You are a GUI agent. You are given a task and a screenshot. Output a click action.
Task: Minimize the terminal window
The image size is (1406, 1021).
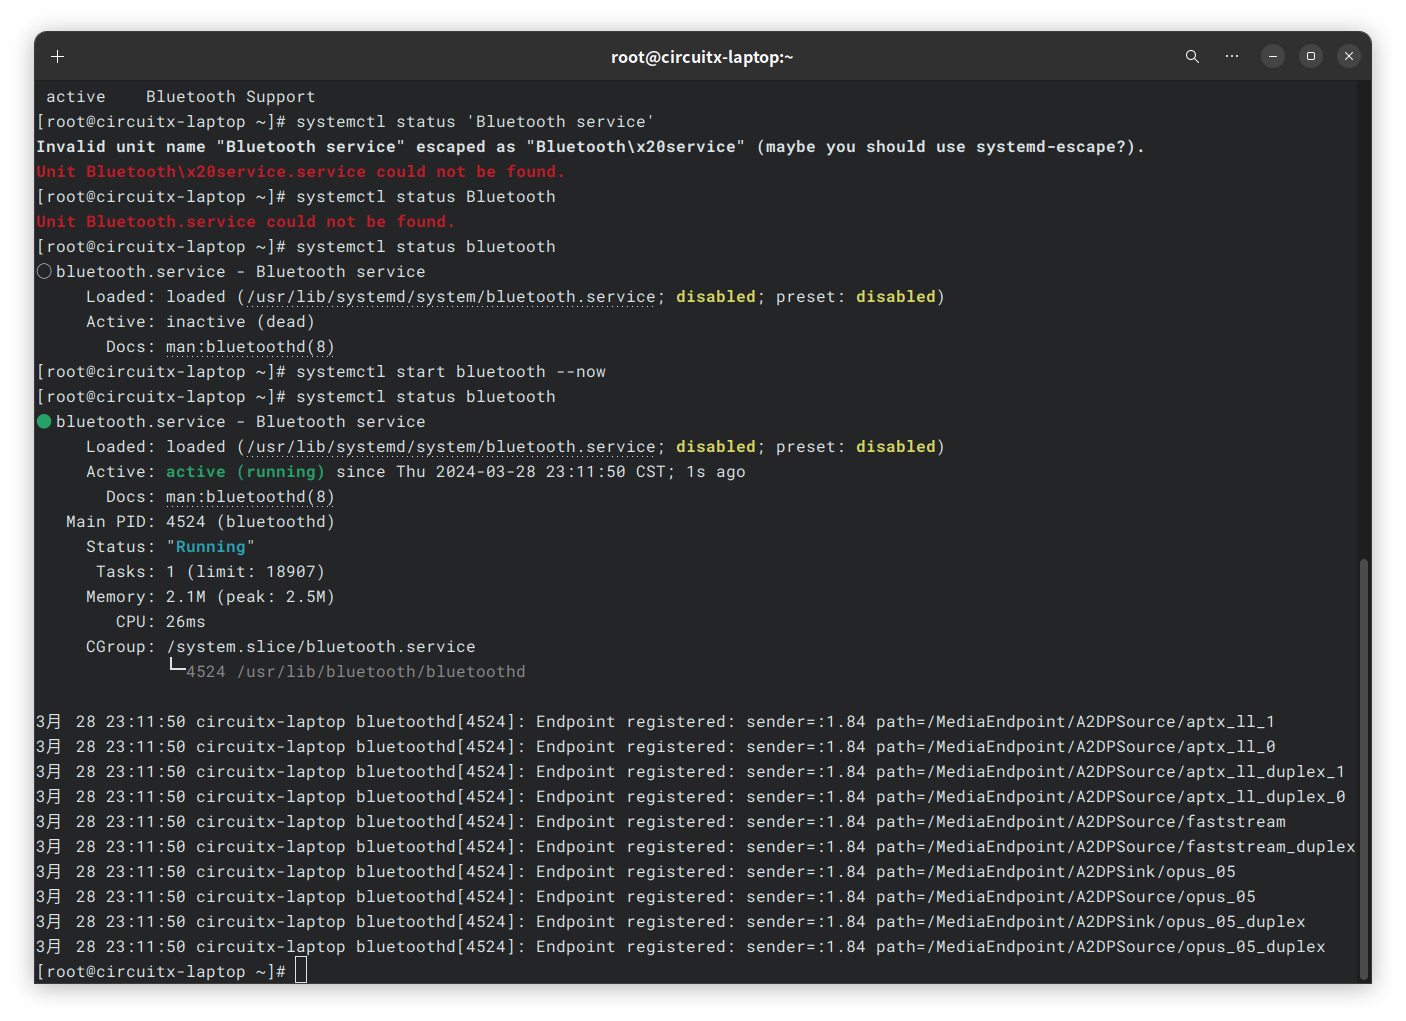[1273, 57]
